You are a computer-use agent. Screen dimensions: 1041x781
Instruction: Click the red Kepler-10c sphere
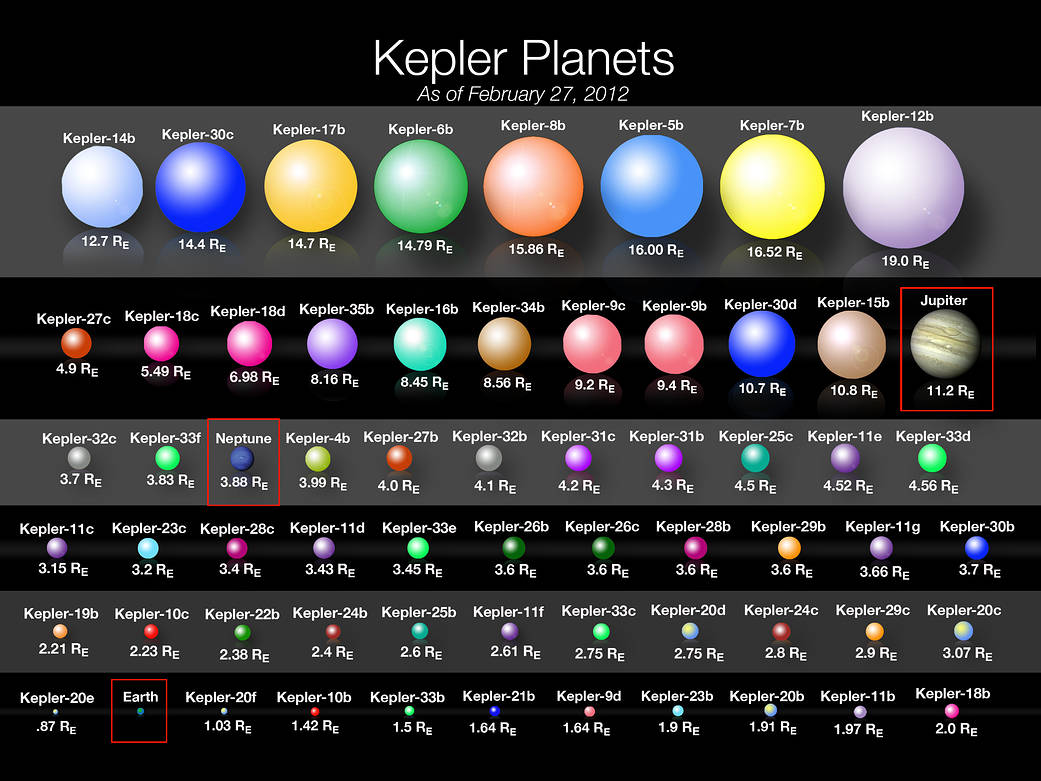click(x=151, y=631)
